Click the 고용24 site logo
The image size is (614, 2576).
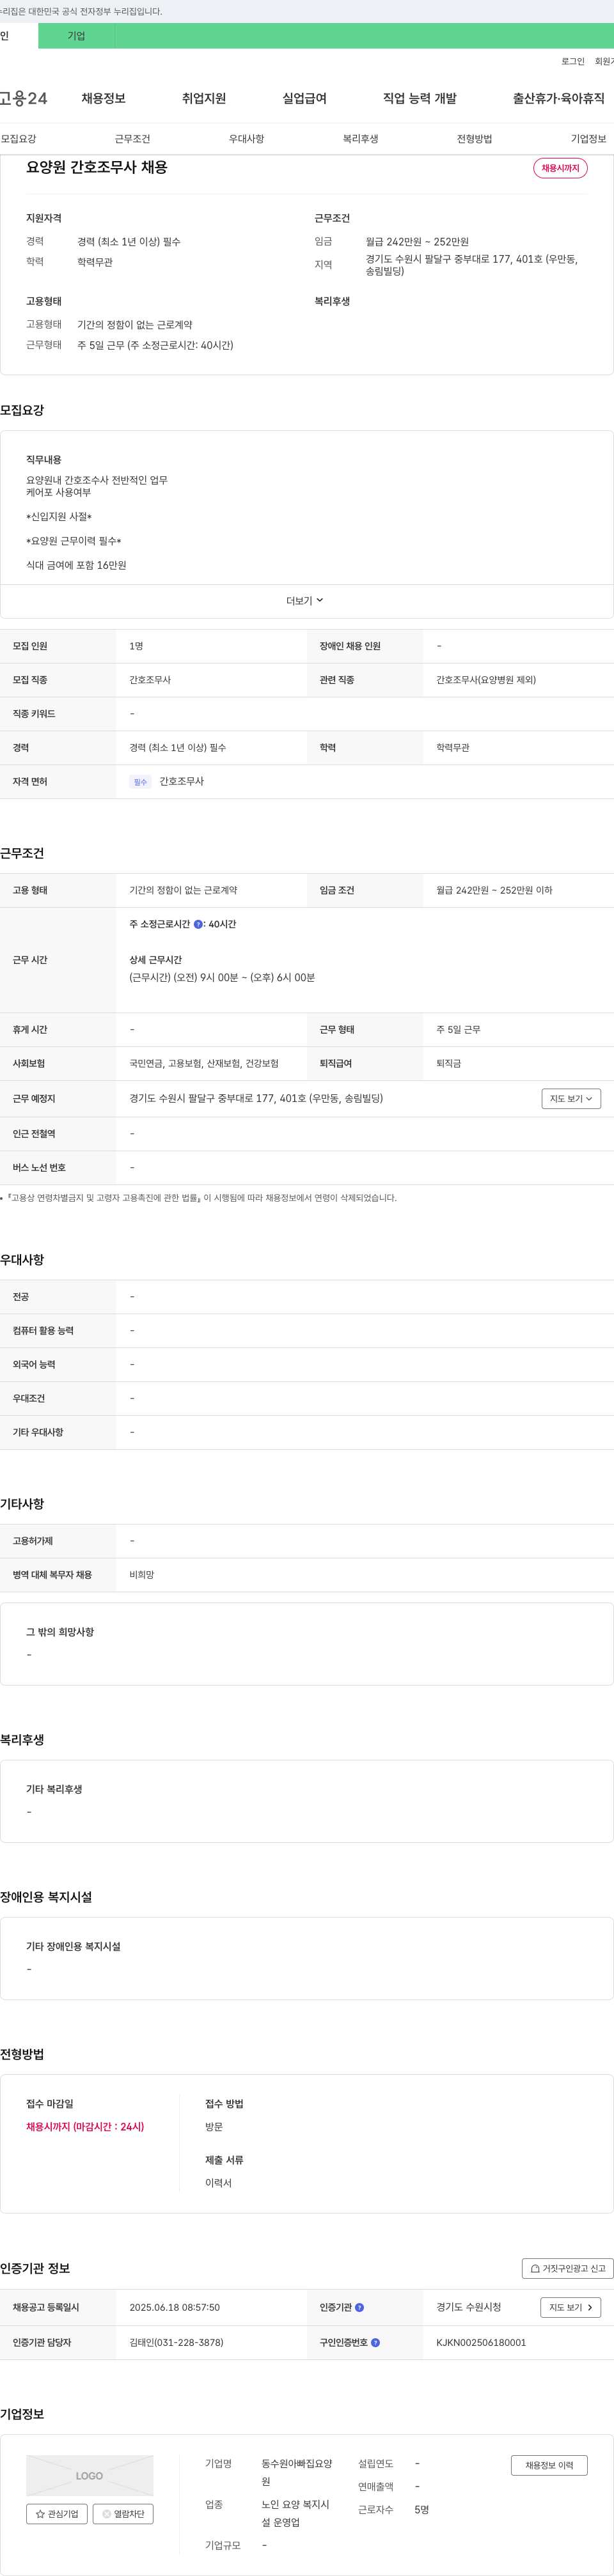pos(23,98)
